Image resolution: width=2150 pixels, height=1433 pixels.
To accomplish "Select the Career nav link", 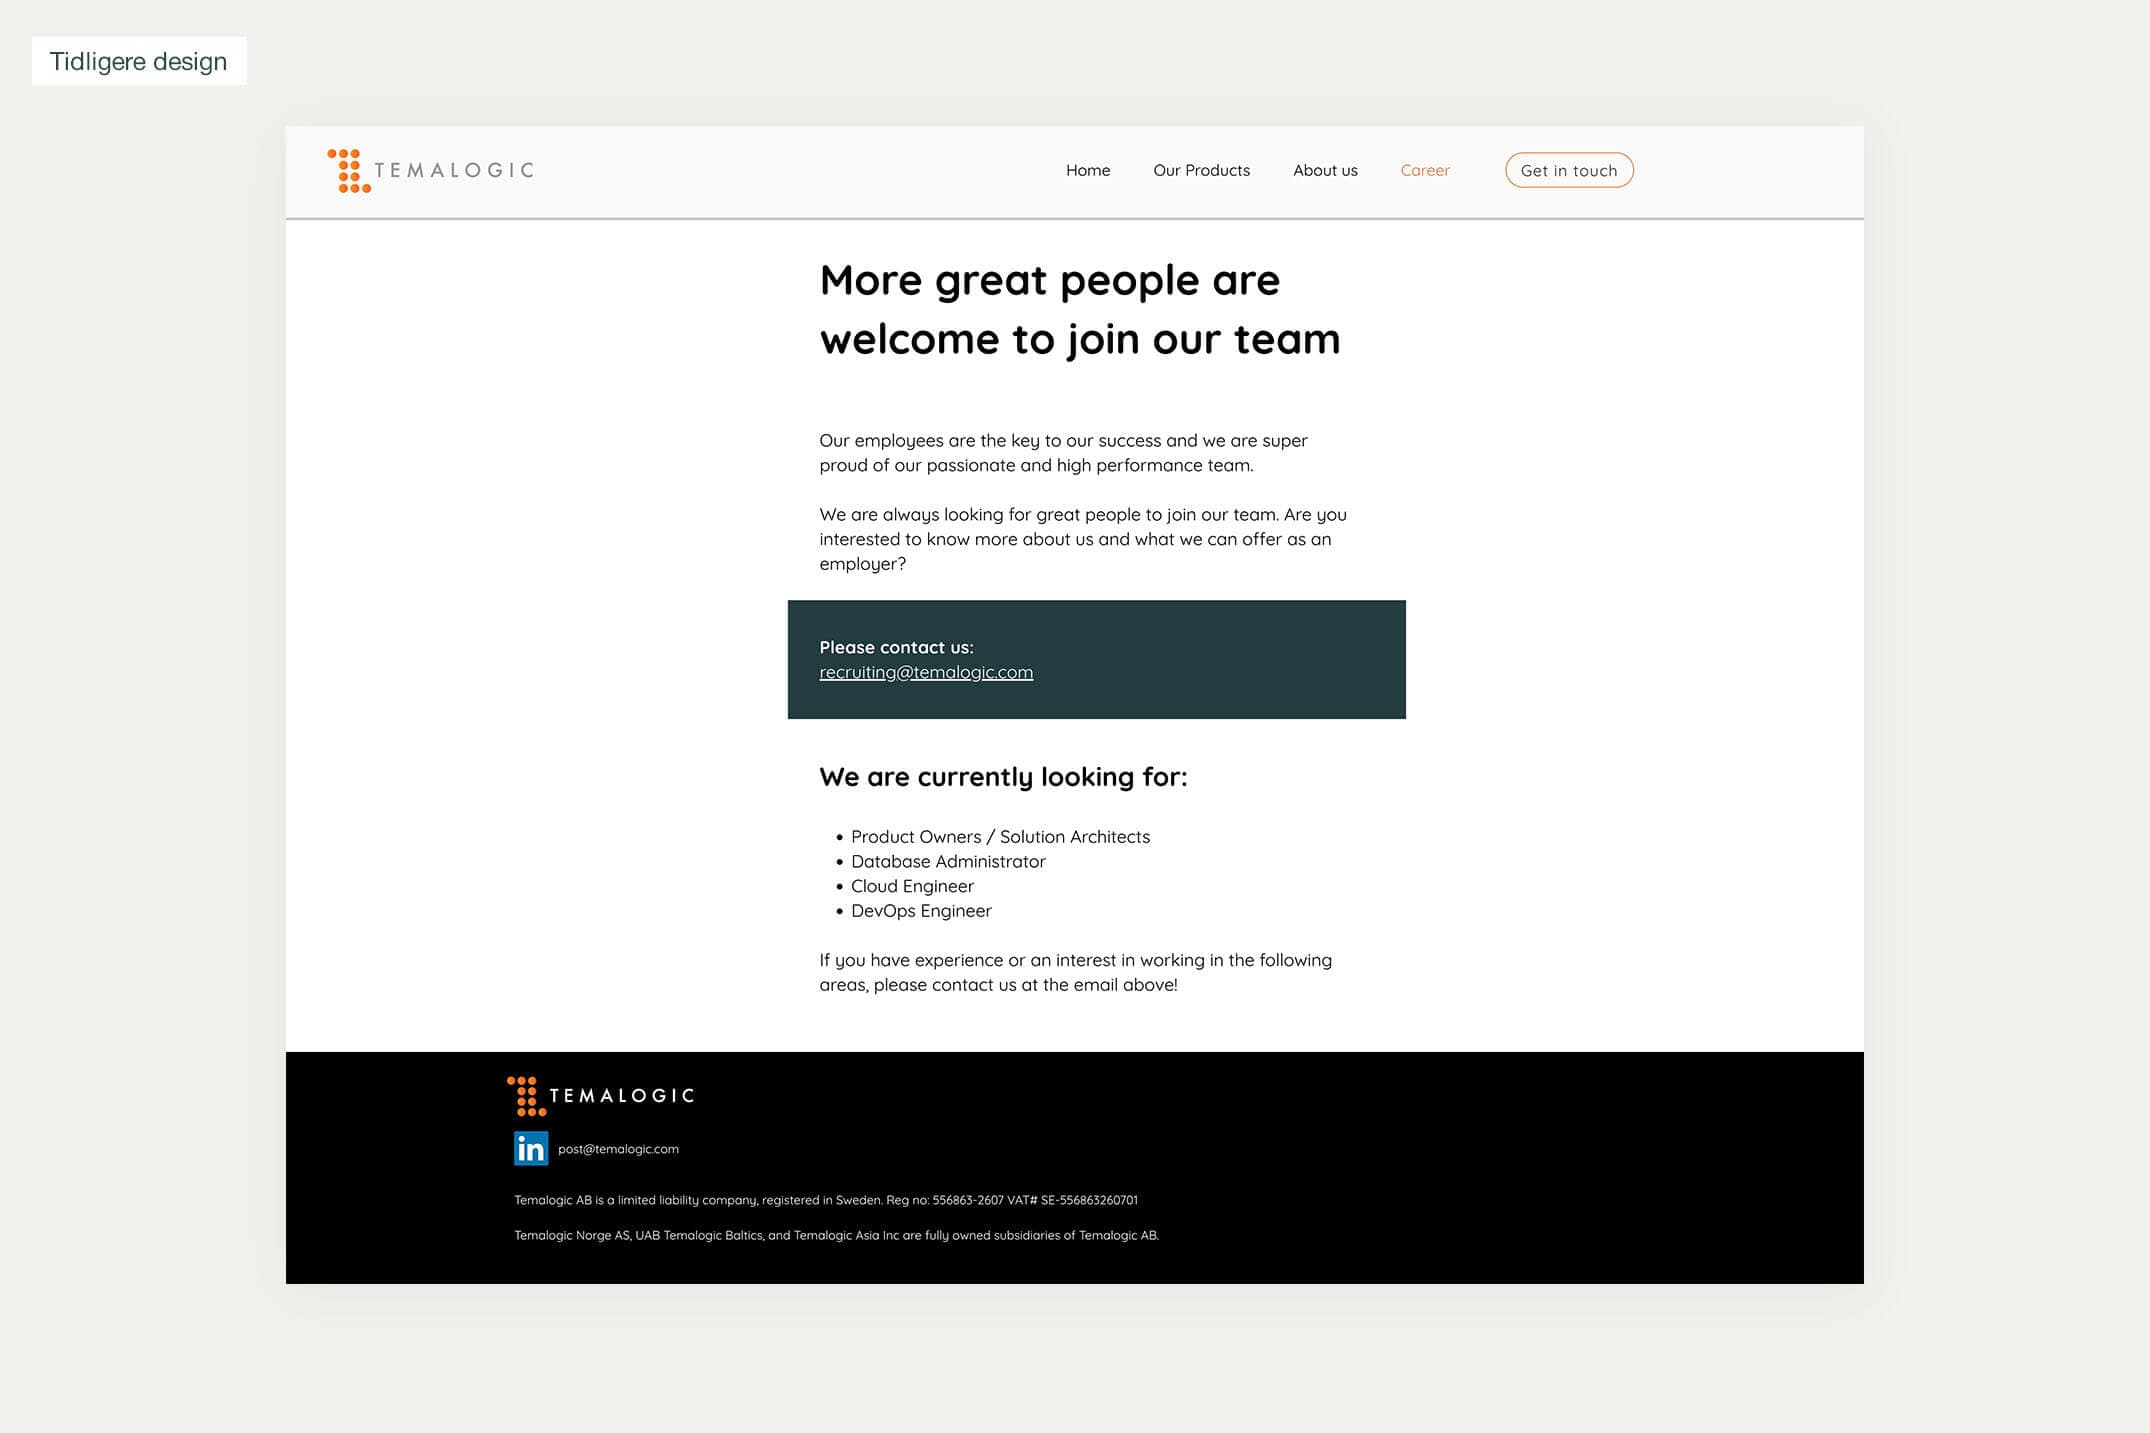I will tap(1424, 170).
